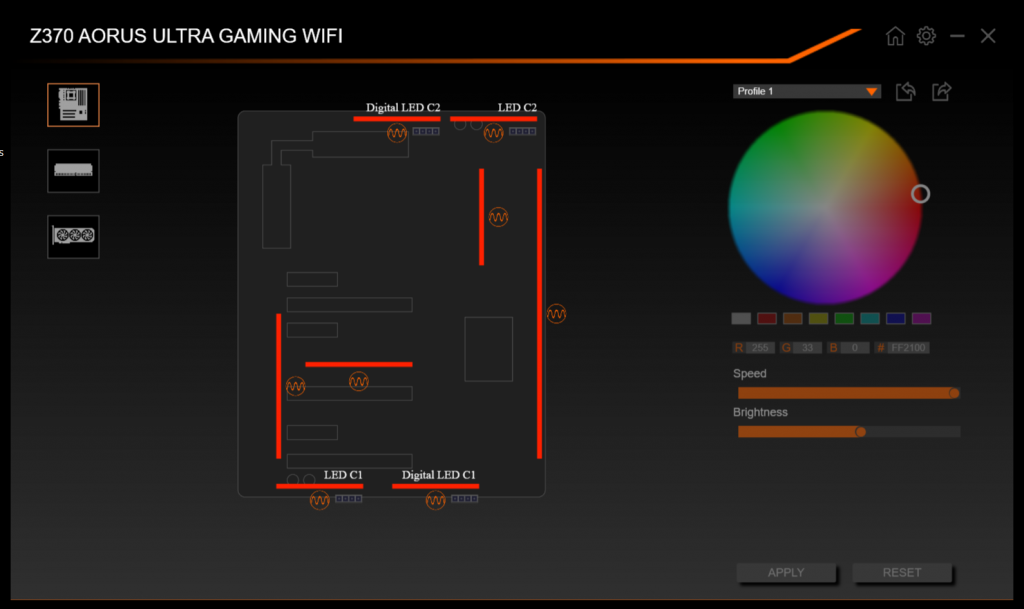Click wave icon under the horizontal center LED strip
Viewport: 1024px width, 609px height.
[359, 381]
